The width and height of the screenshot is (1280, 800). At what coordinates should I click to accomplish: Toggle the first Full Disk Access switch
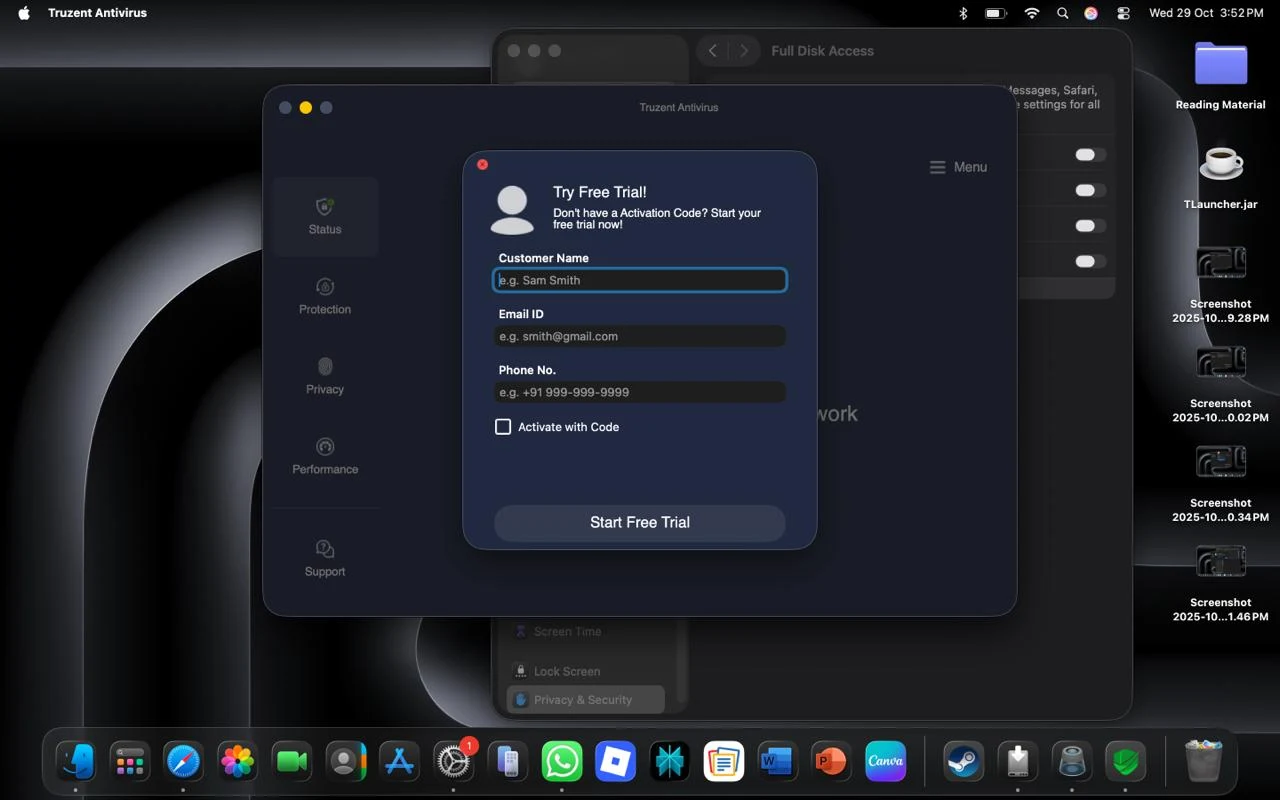pos(1089,155)
